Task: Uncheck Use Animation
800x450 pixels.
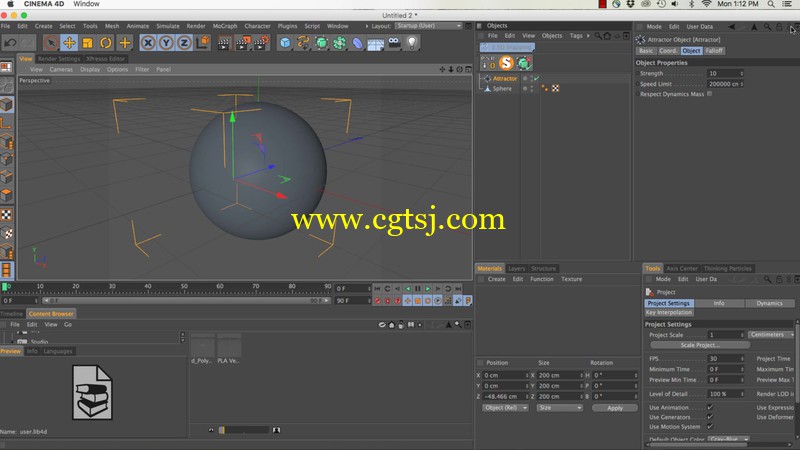Action: (710, 407)
